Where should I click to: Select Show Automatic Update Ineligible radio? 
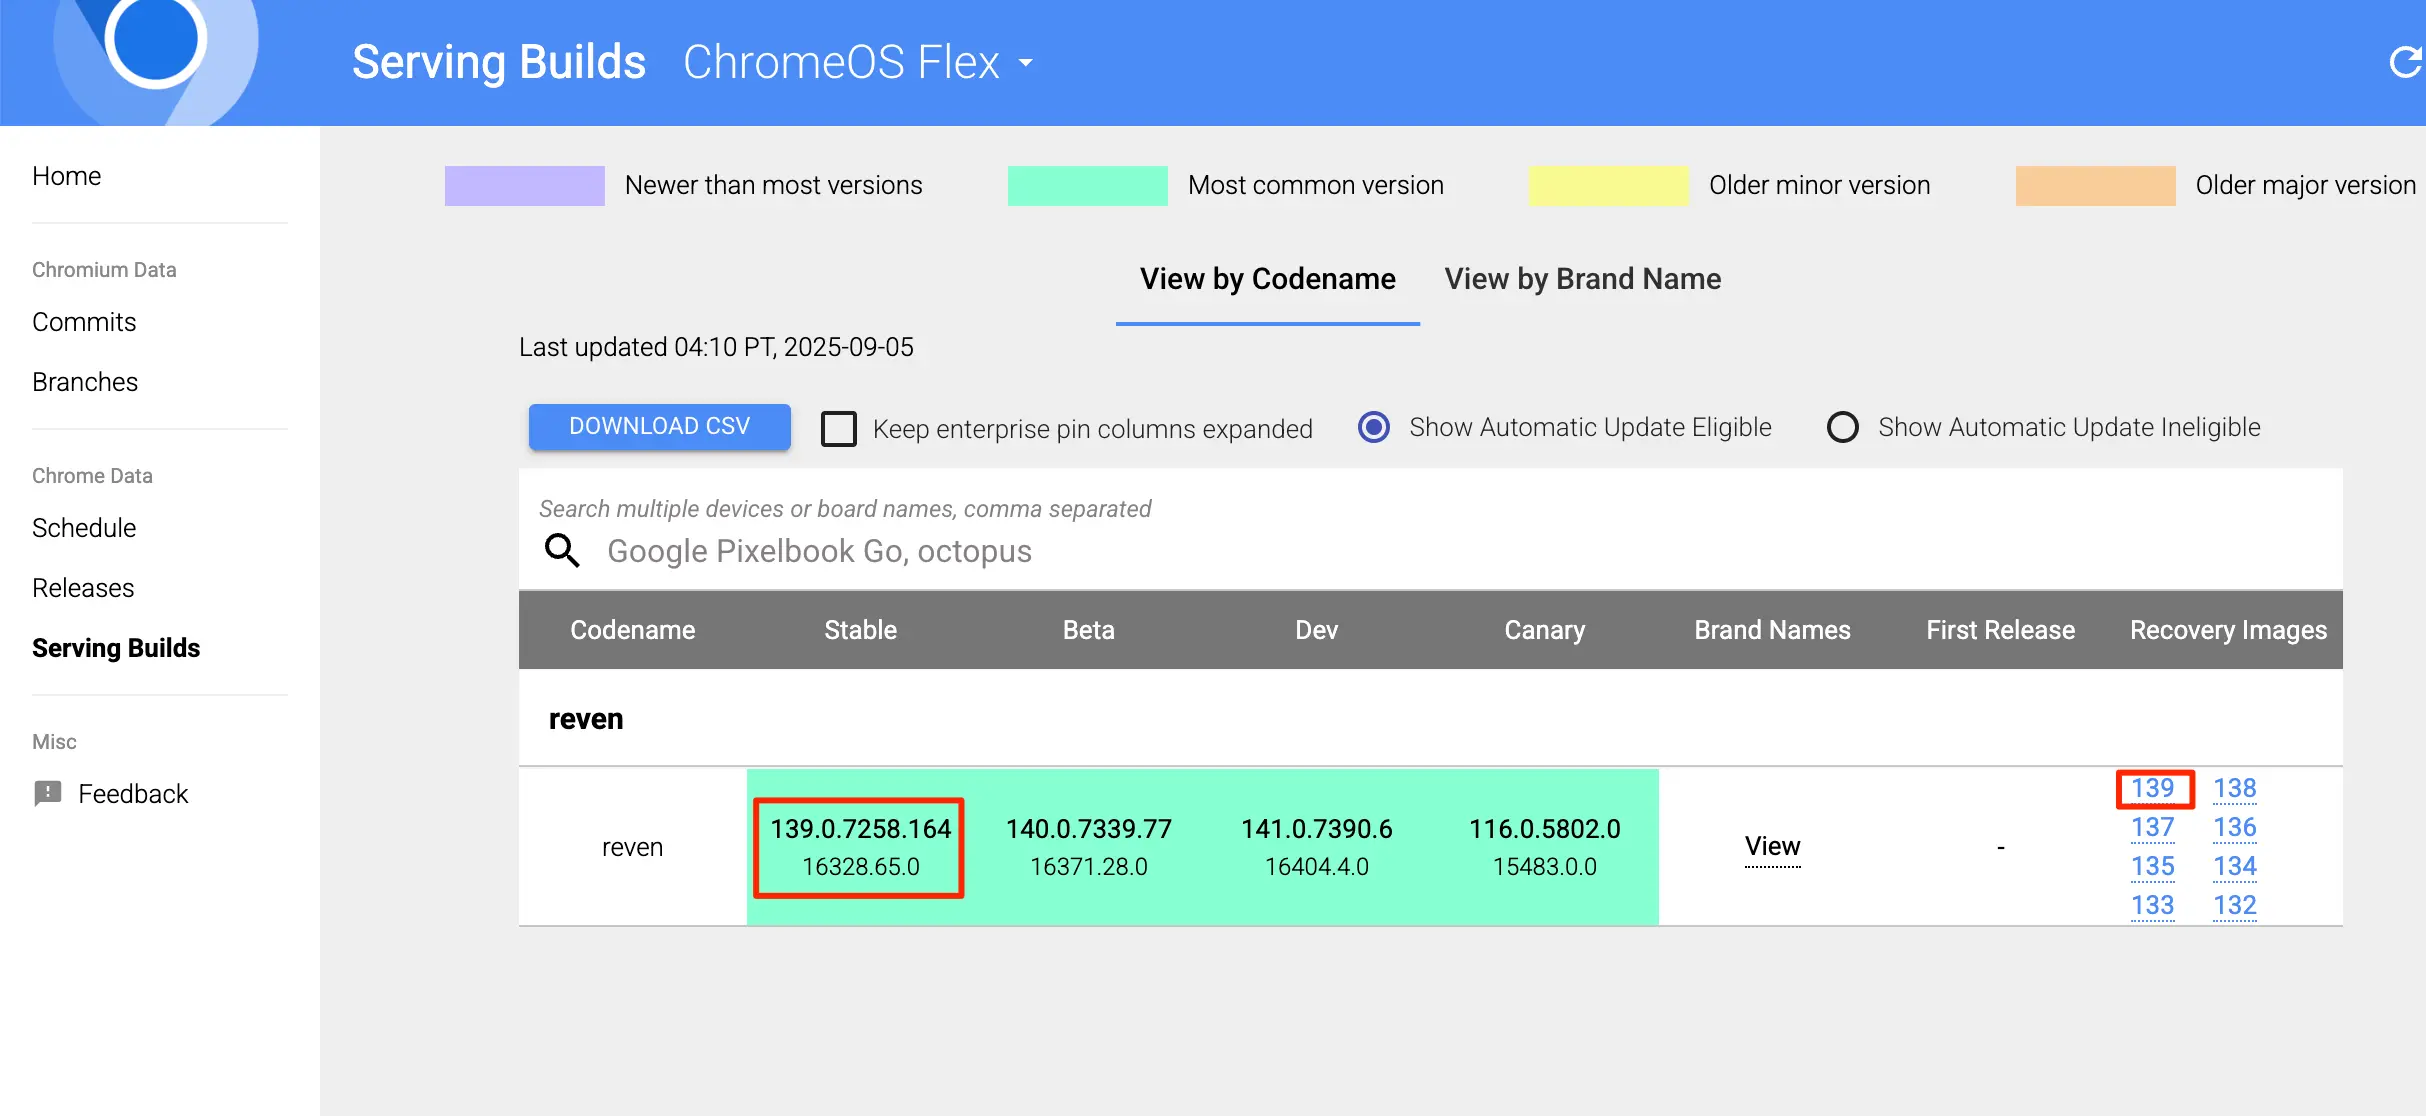click(x=1842, y=427)
